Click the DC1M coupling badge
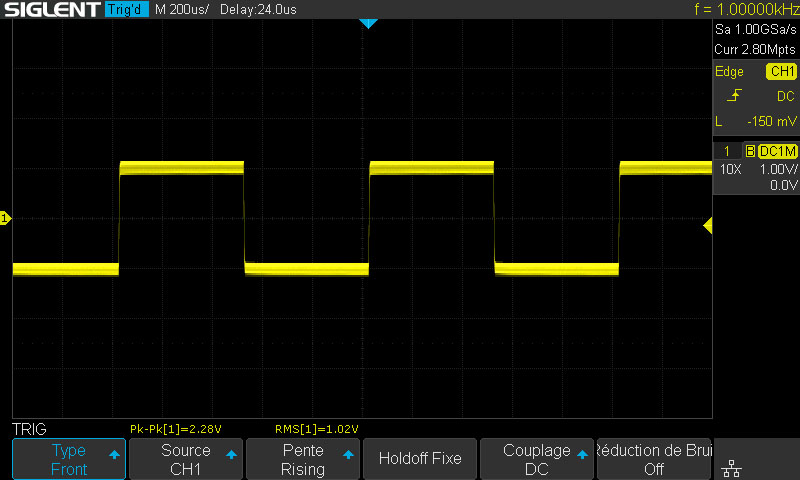 (x=778, y=151)
